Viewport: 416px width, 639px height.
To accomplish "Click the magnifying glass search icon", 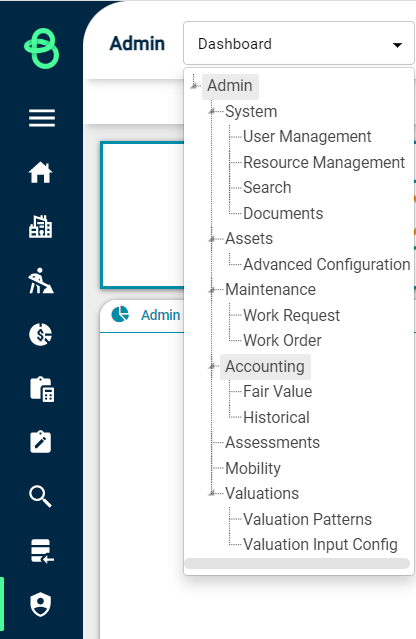I will pos(41,496).
